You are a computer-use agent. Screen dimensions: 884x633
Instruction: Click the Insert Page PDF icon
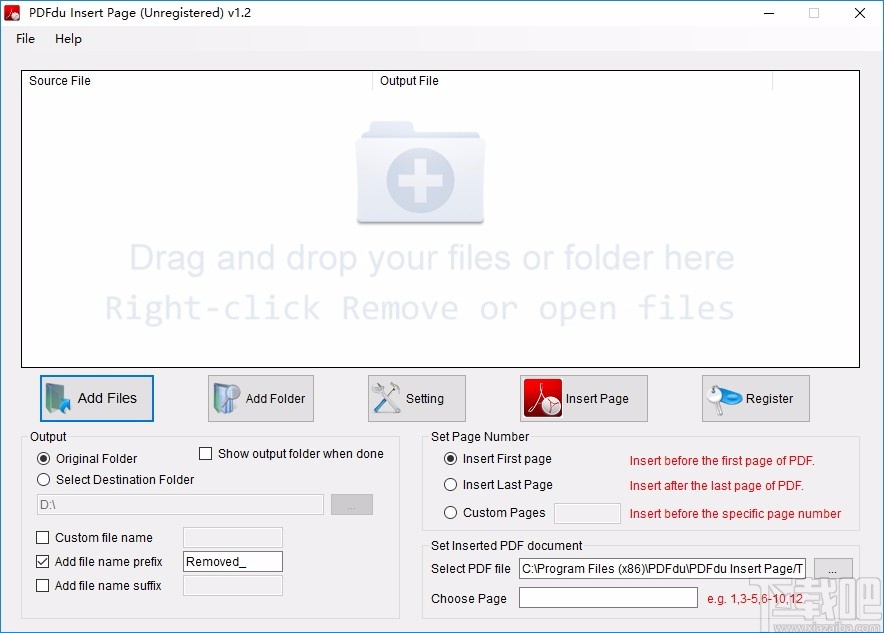(545, 398)
